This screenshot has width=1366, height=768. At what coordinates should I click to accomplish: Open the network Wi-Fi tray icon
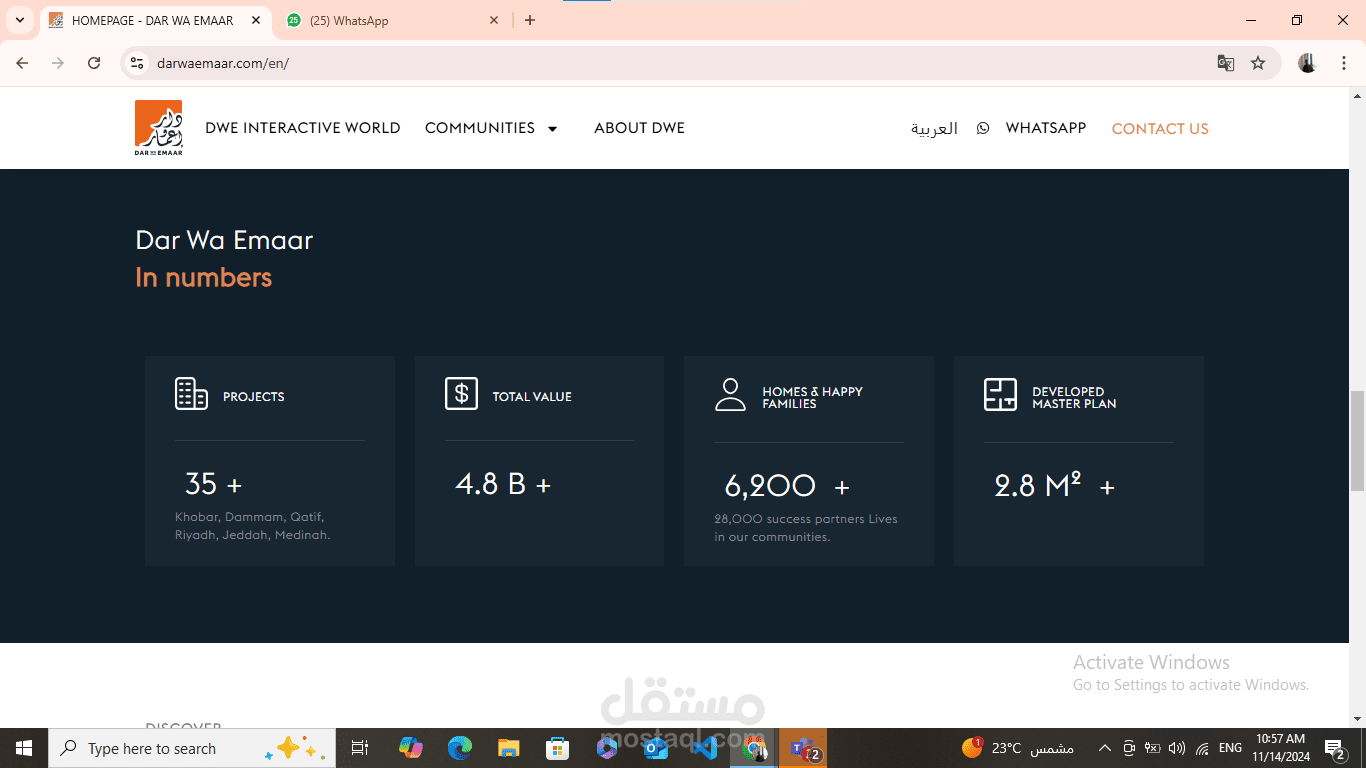(x=1202, y=748)
